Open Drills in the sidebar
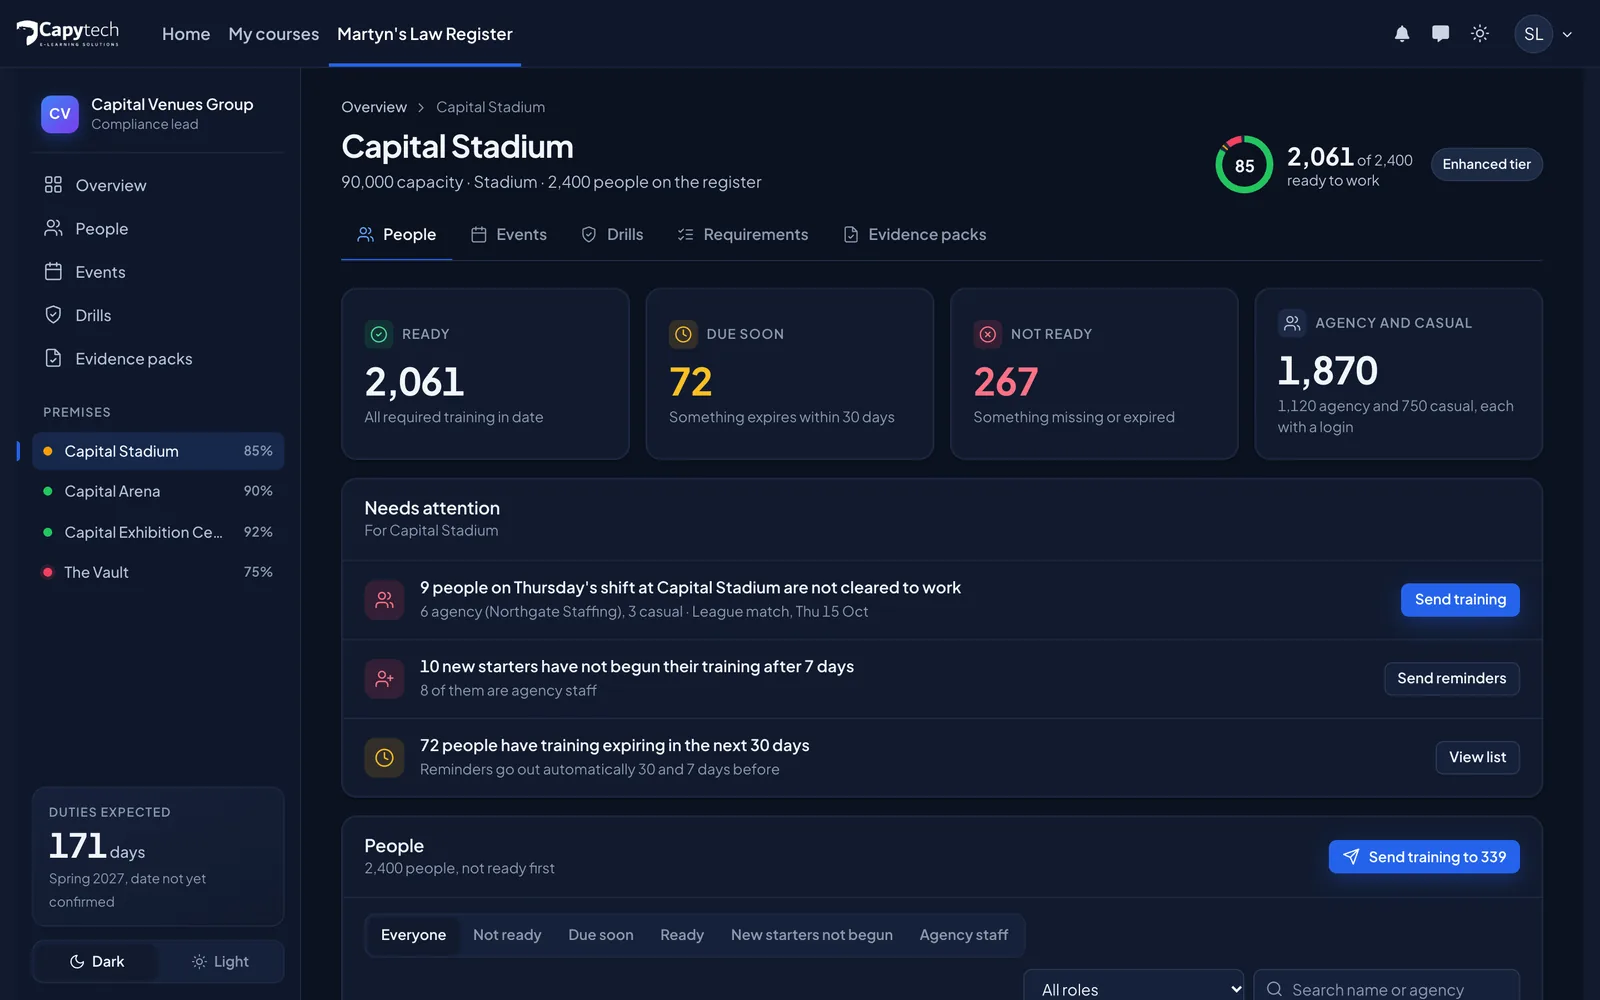Screen dimensions: 1600x1000 click(x=158, y=315)
